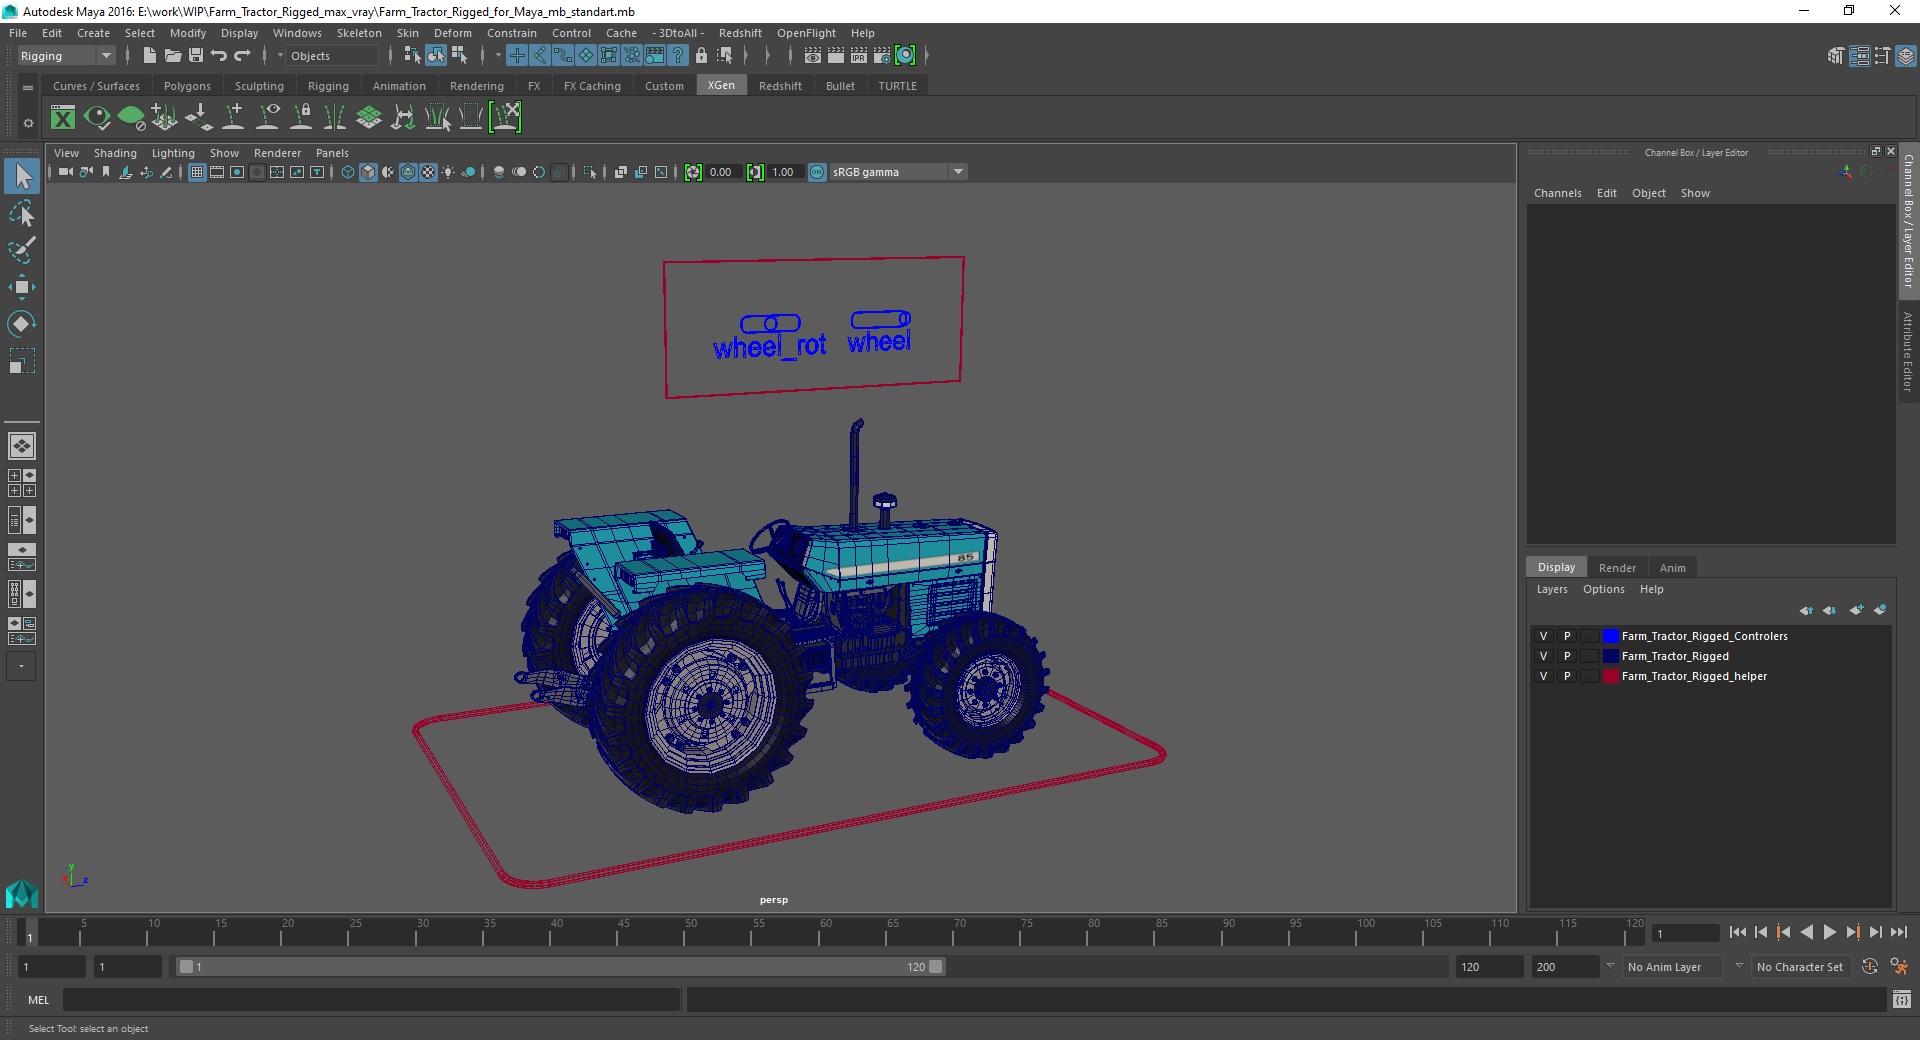Click the green XGen description shelf icon
The width and height of the screenshot is (1920, 1040).
[131, 118]
